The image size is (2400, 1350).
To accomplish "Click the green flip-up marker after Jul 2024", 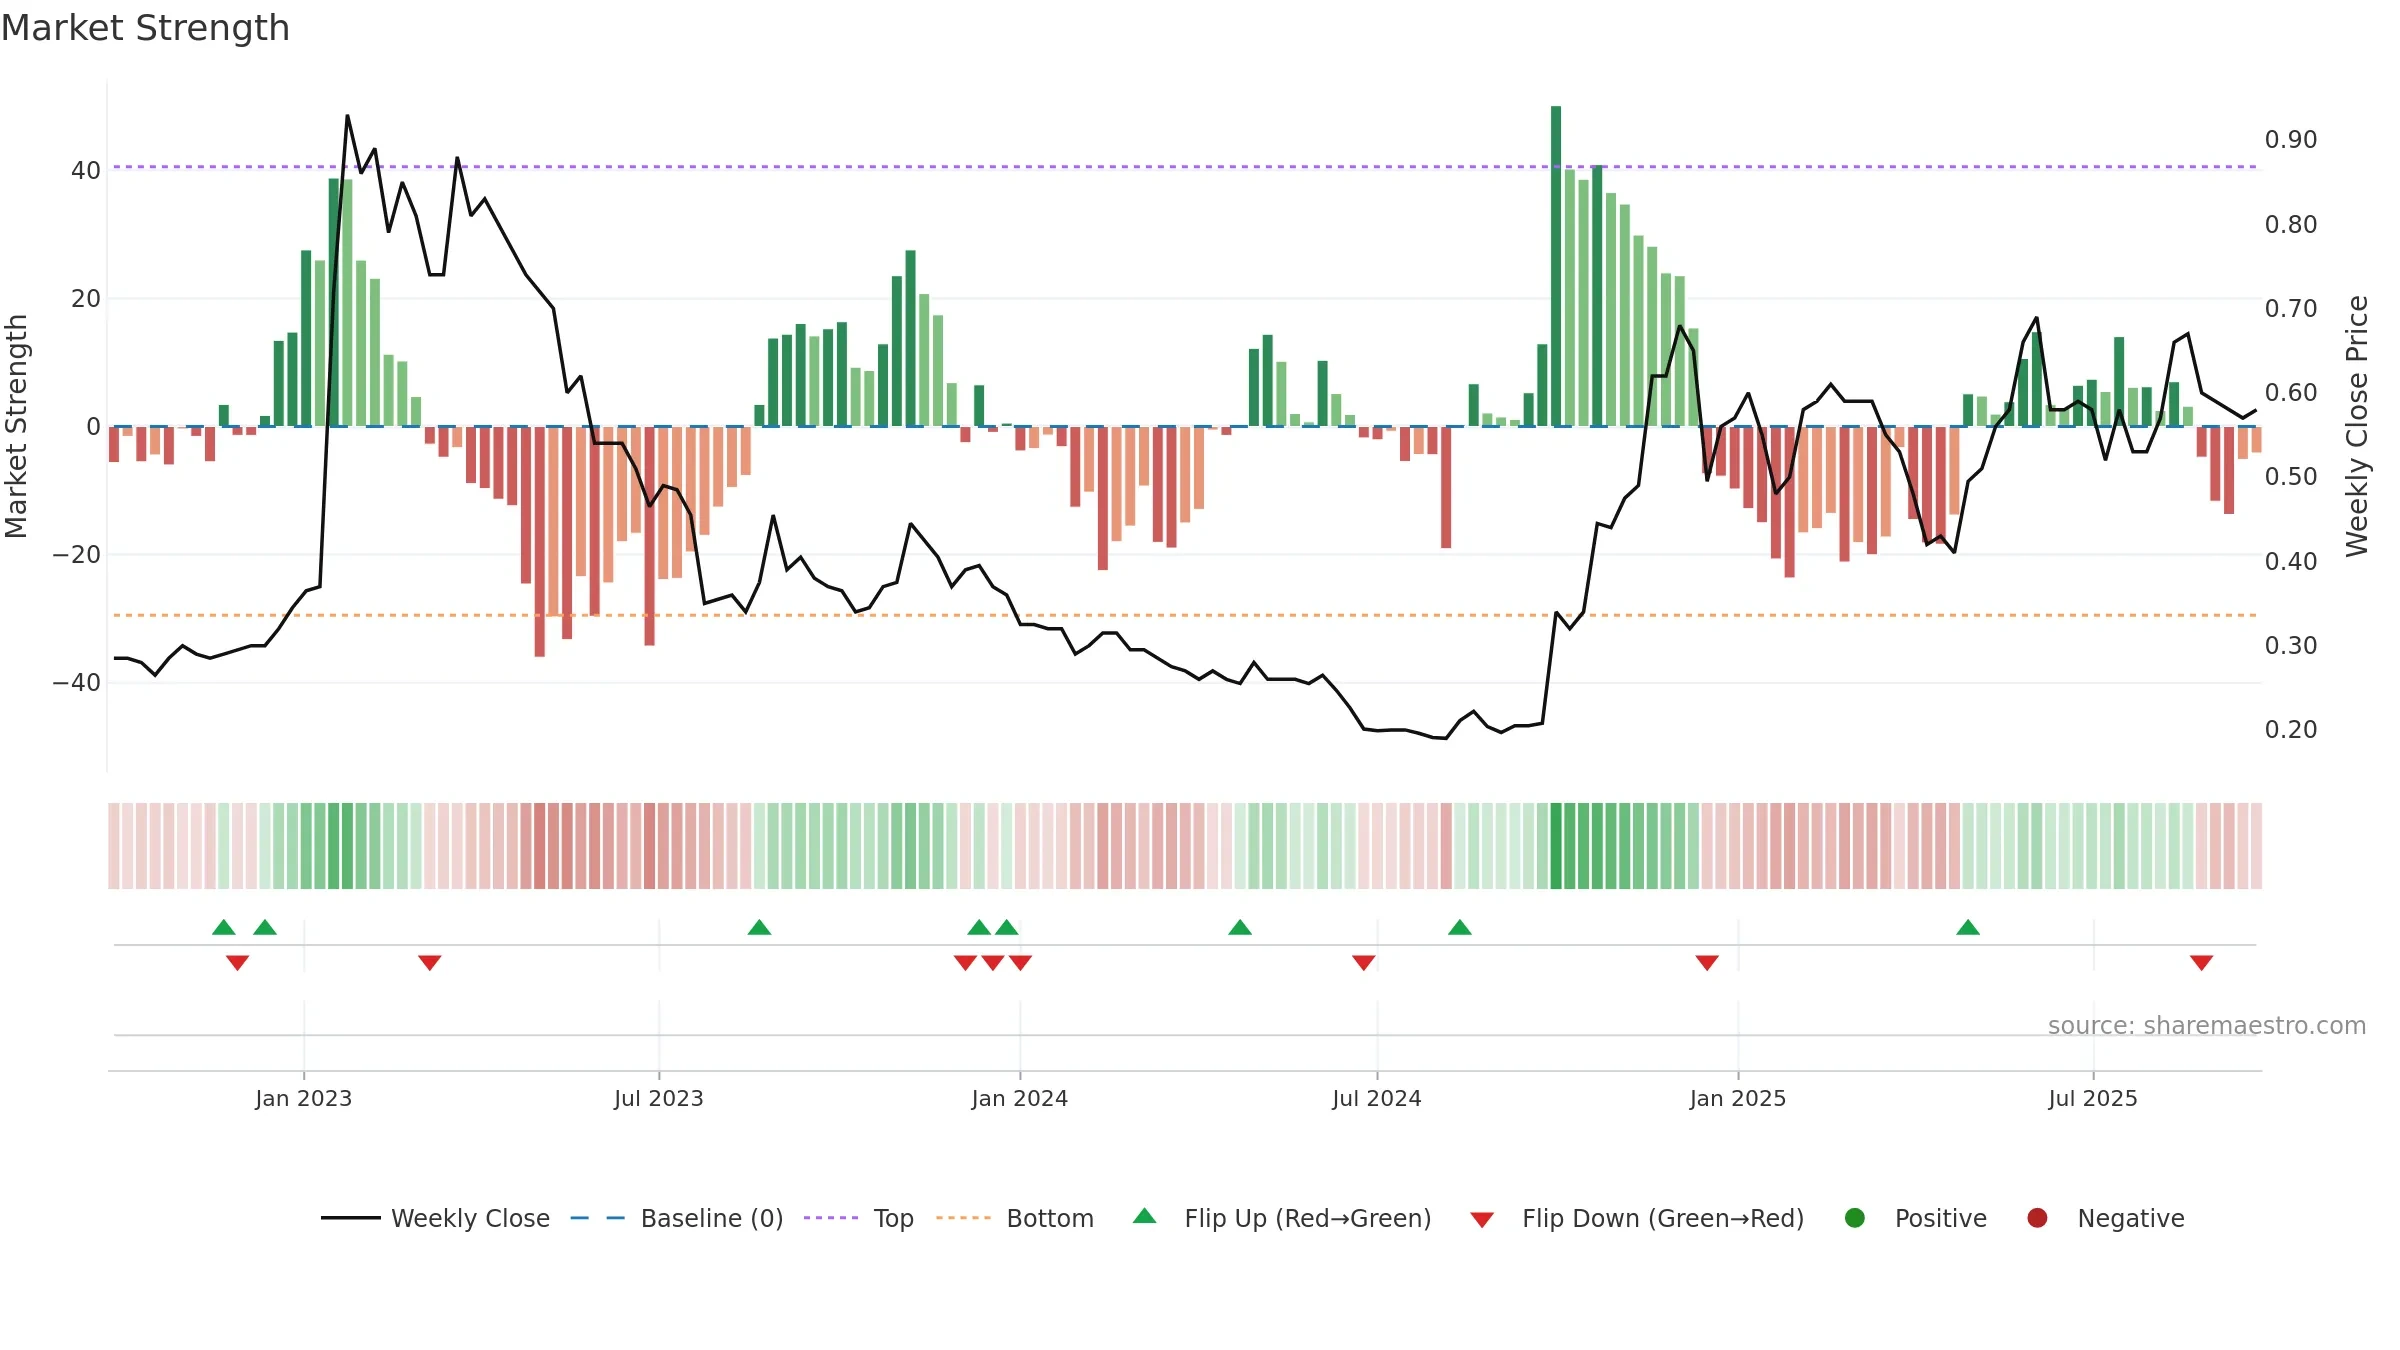I will (x=1460, y=927).
